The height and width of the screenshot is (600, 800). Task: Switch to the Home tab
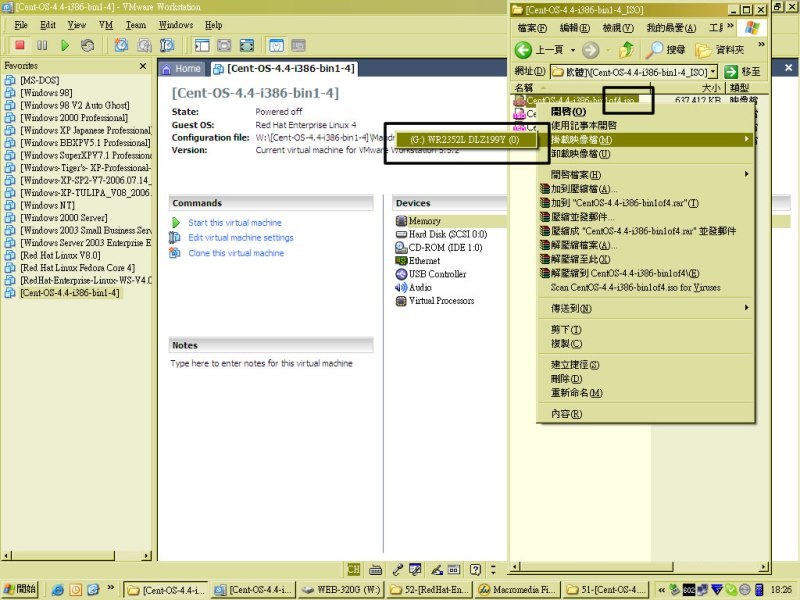(x=182, y=69)
